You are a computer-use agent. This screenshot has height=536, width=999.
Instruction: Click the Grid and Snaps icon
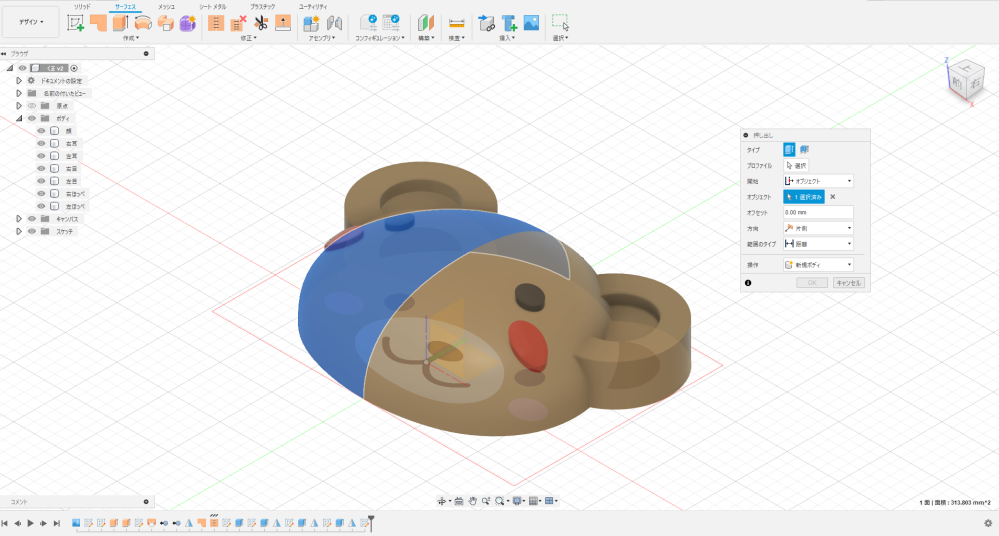533,501
